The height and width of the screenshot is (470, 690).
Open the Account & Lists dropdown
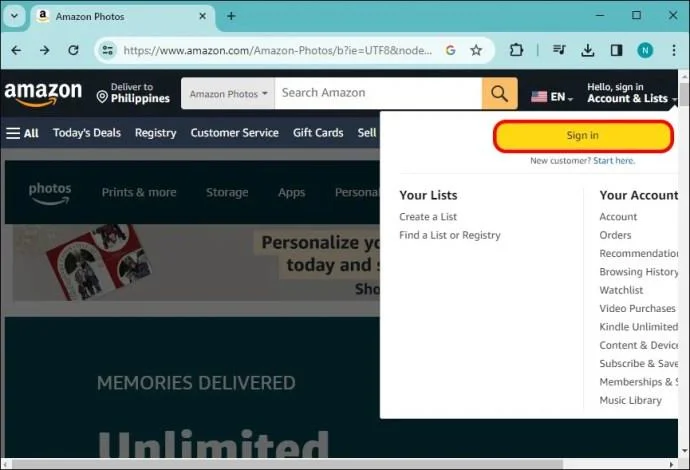632,93
